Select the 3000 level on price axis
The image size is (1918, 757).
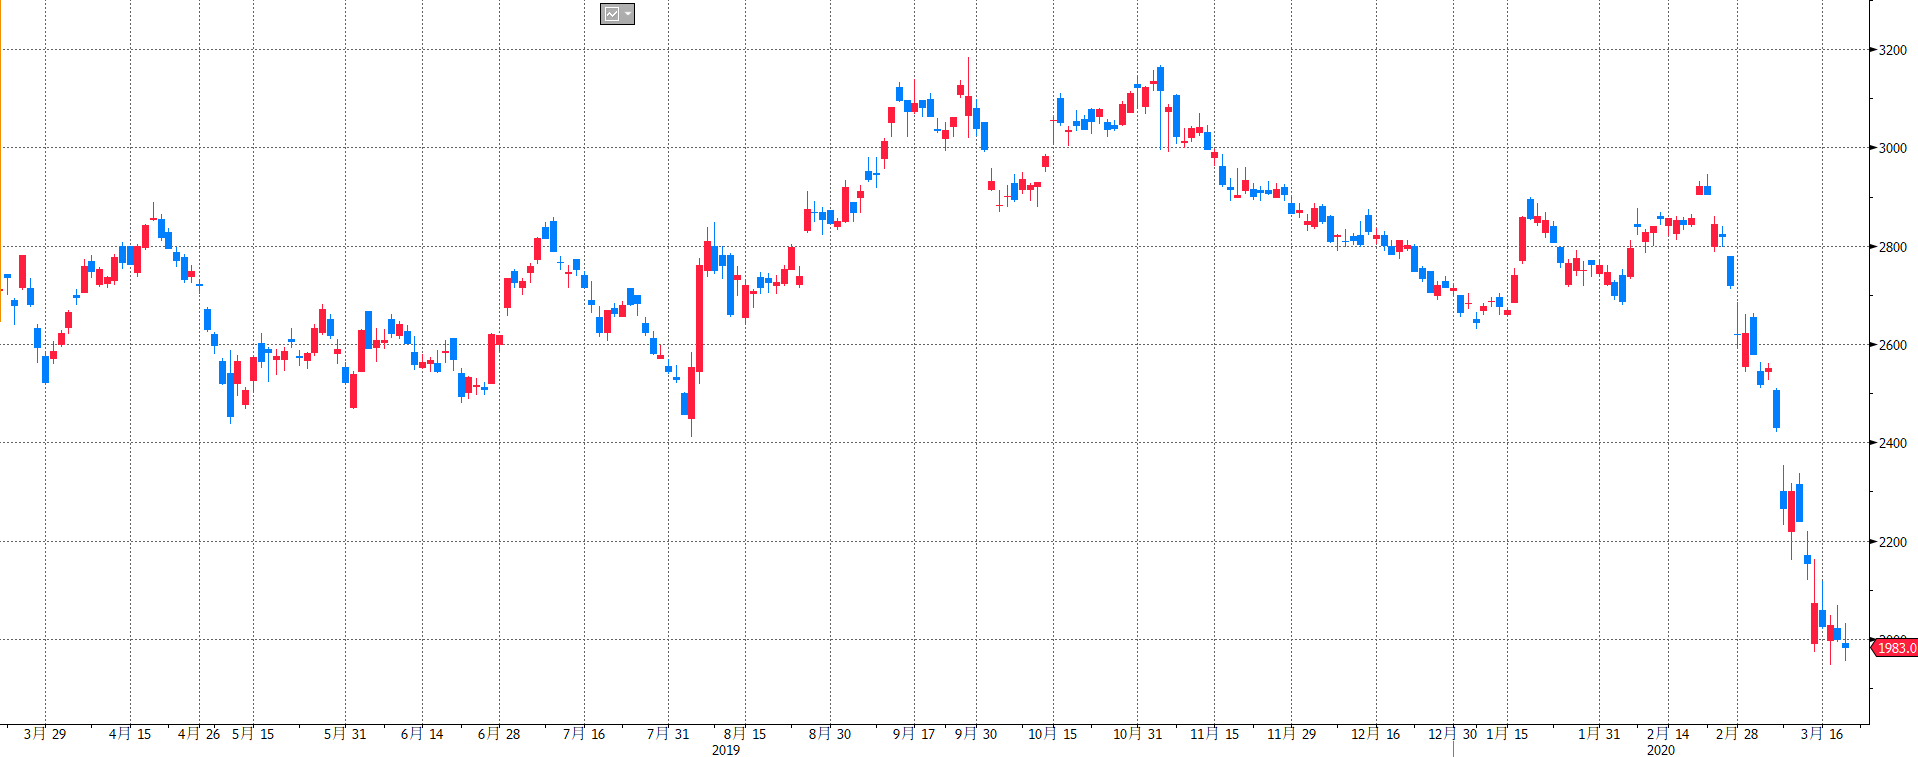click(x=1893, y=148)
